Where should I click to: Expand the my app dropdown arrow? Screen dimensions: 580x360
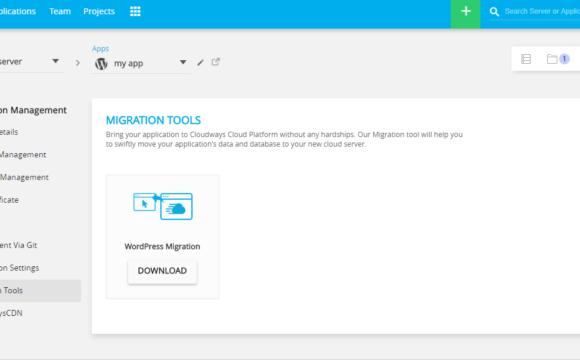coord(183,62)
